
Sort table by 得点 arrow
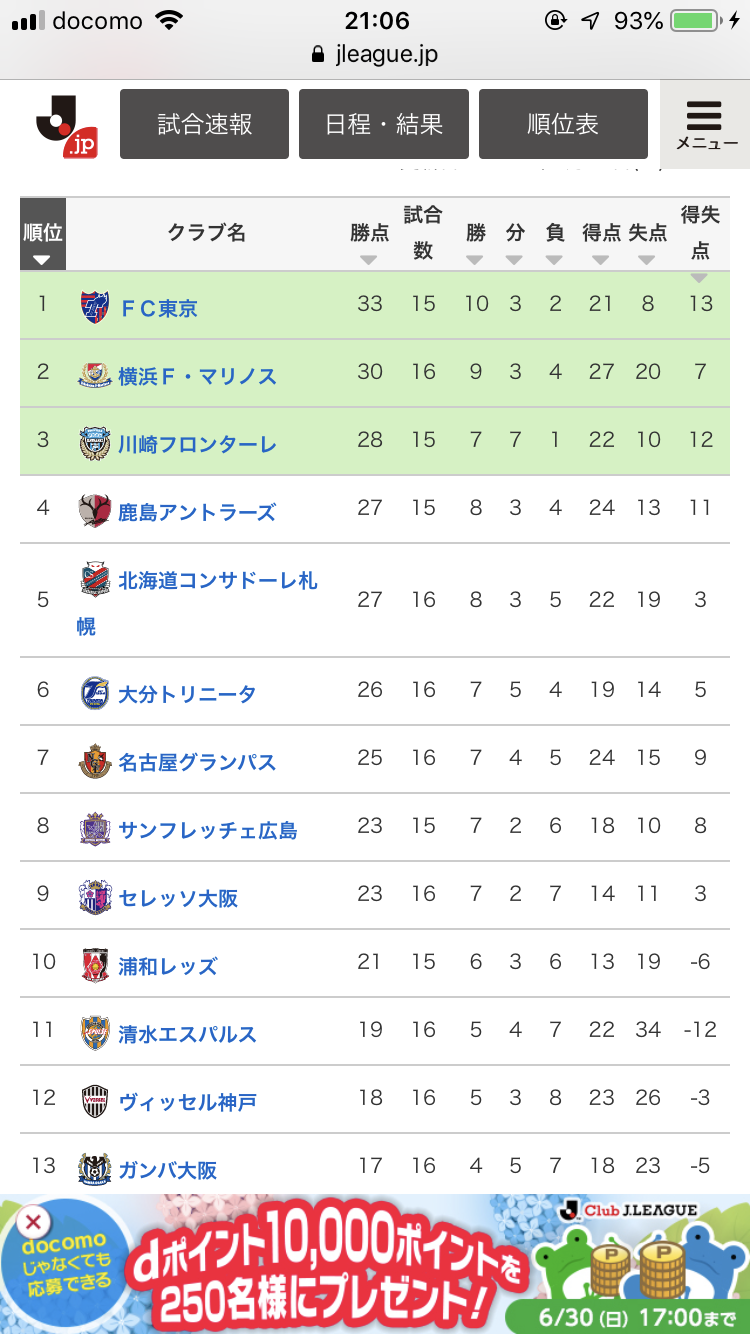tap(600, 260)
